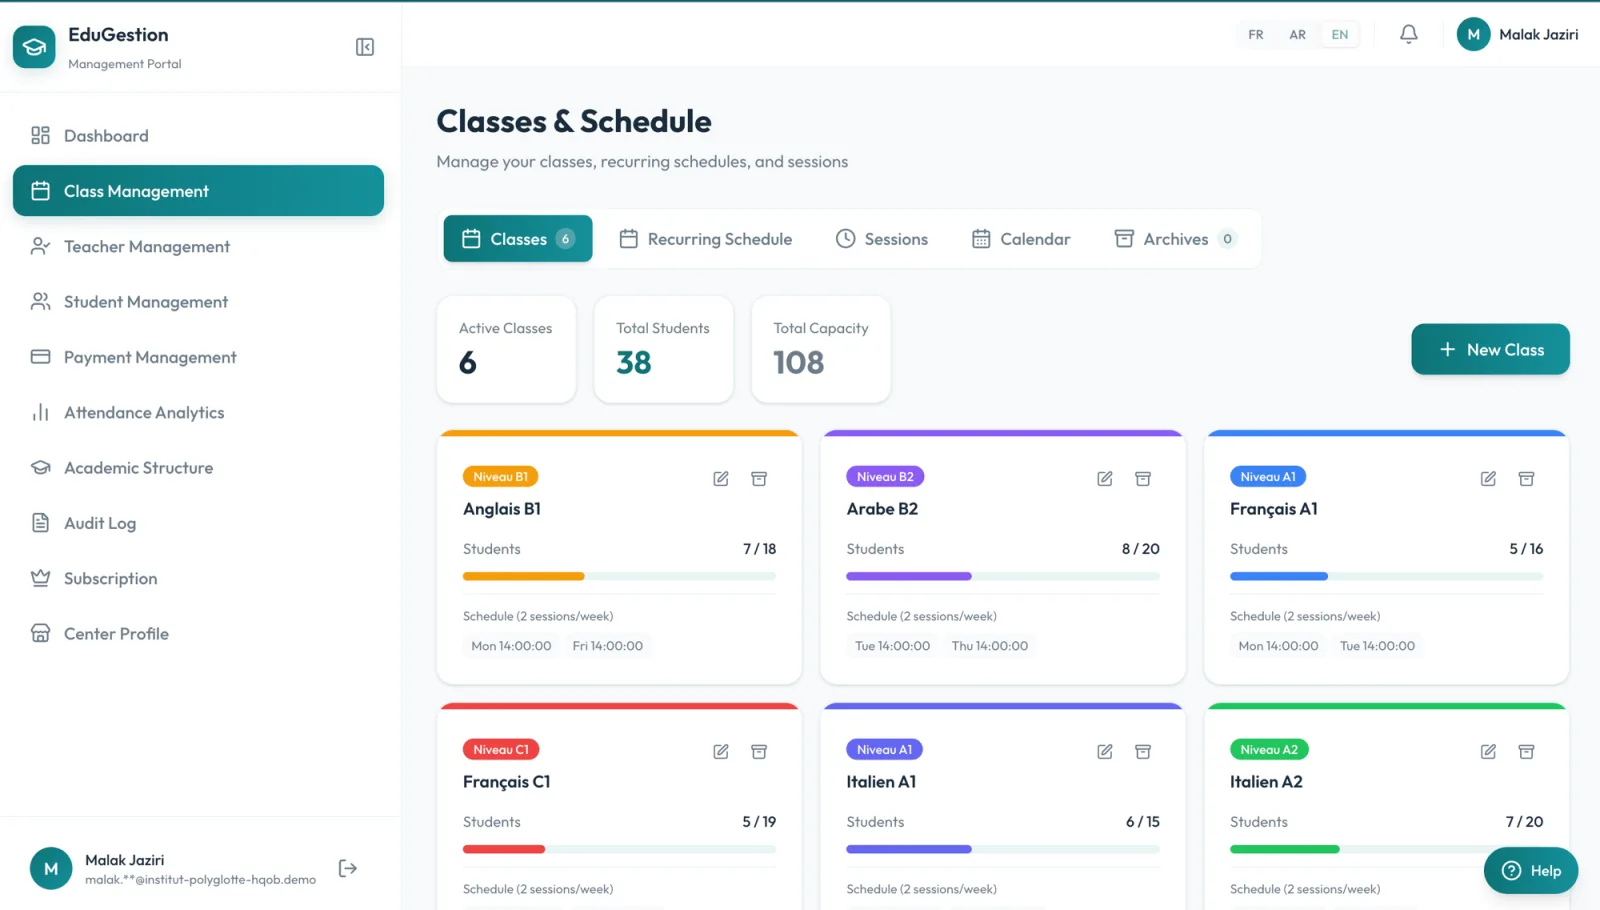Open Dashboard from the sidebar
The height and width of the screenshot is (910, 1600).
click(x=198, y=136)
